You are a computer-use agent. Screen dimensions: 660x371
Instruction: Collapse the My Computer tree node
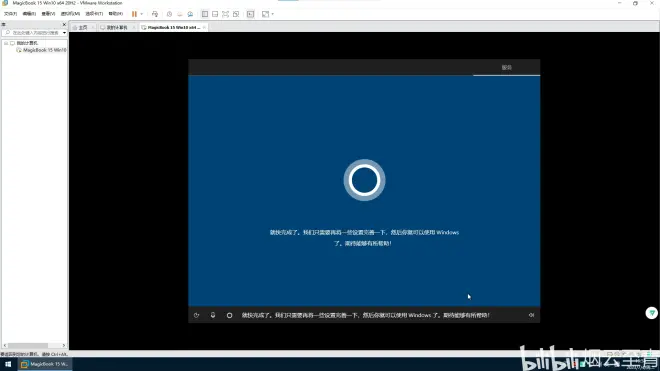(x=6, y=43)
